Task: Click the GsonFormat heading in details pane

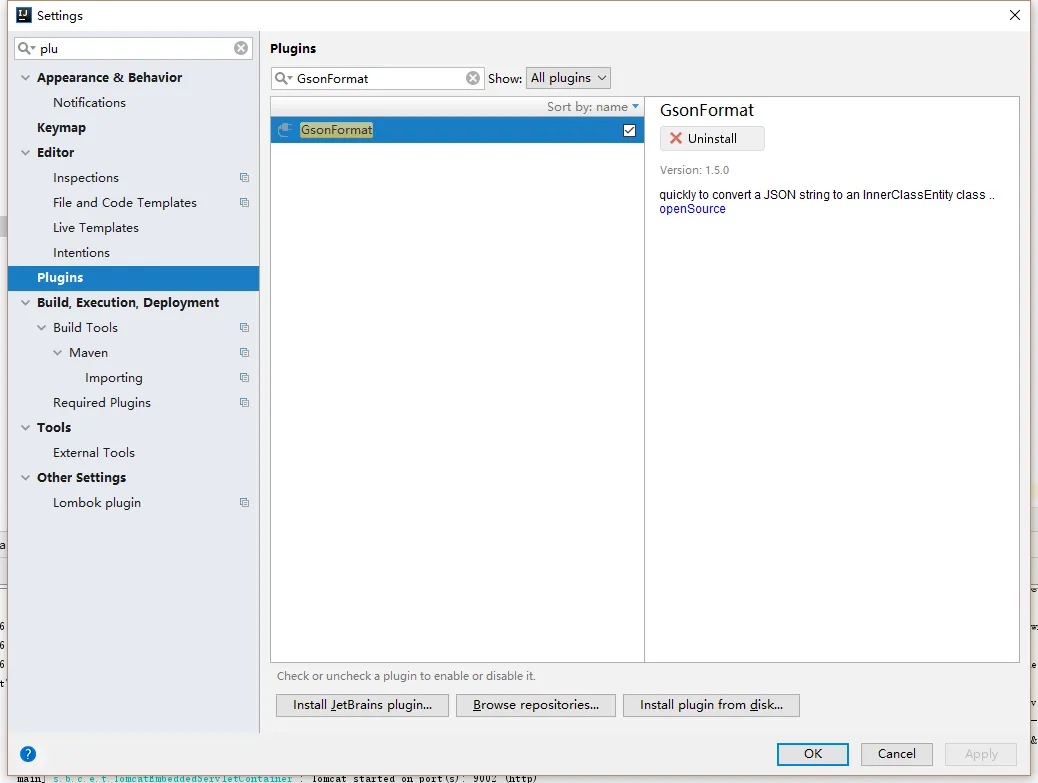Action: click(x=707, y=110)
